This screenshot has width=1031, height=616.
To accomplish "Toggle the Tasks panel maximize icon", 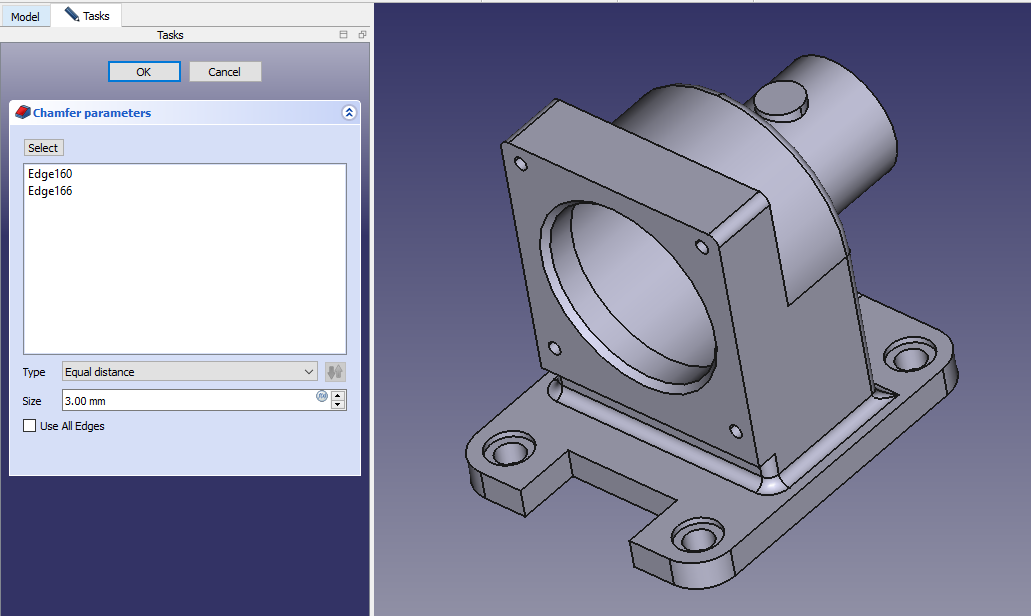I will coord(344,35).
